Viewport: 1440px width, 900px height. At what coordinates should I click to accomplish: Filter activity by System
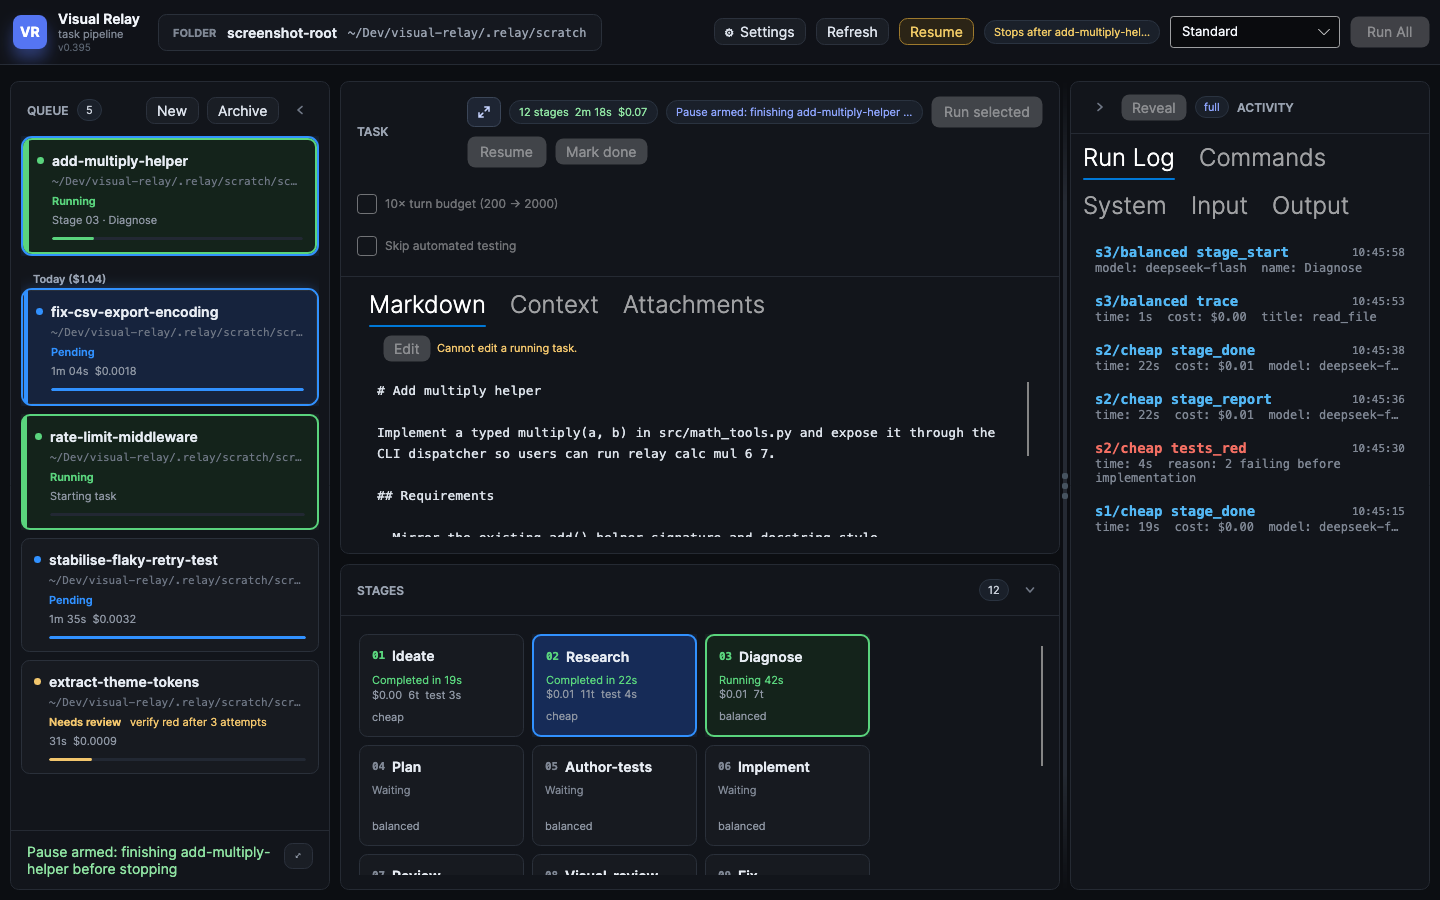[x=1125, y=206]
